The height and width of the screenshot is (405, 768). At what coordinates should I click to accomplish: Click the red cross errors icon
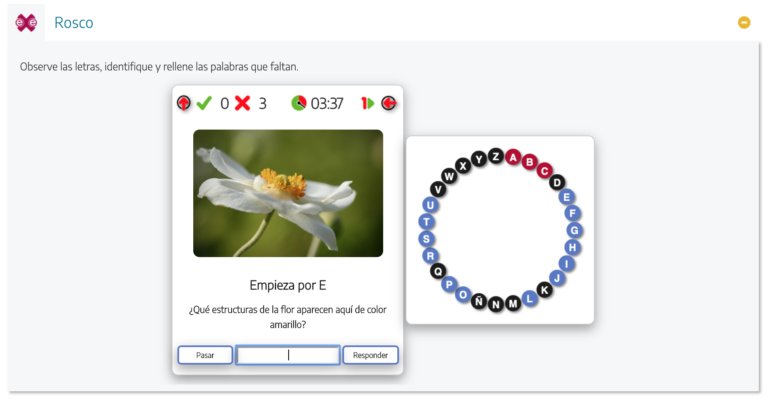click(x=242, y=103)
